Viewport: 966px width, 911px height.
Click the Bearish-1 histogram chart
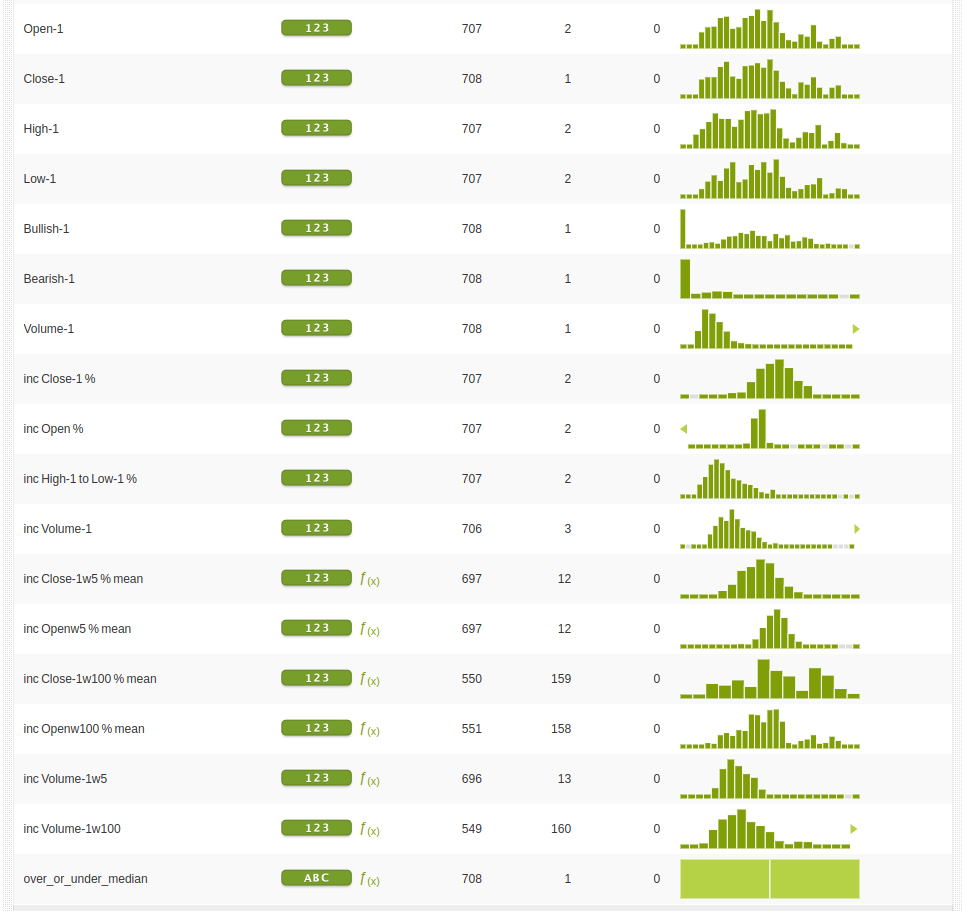coord(769,279)
